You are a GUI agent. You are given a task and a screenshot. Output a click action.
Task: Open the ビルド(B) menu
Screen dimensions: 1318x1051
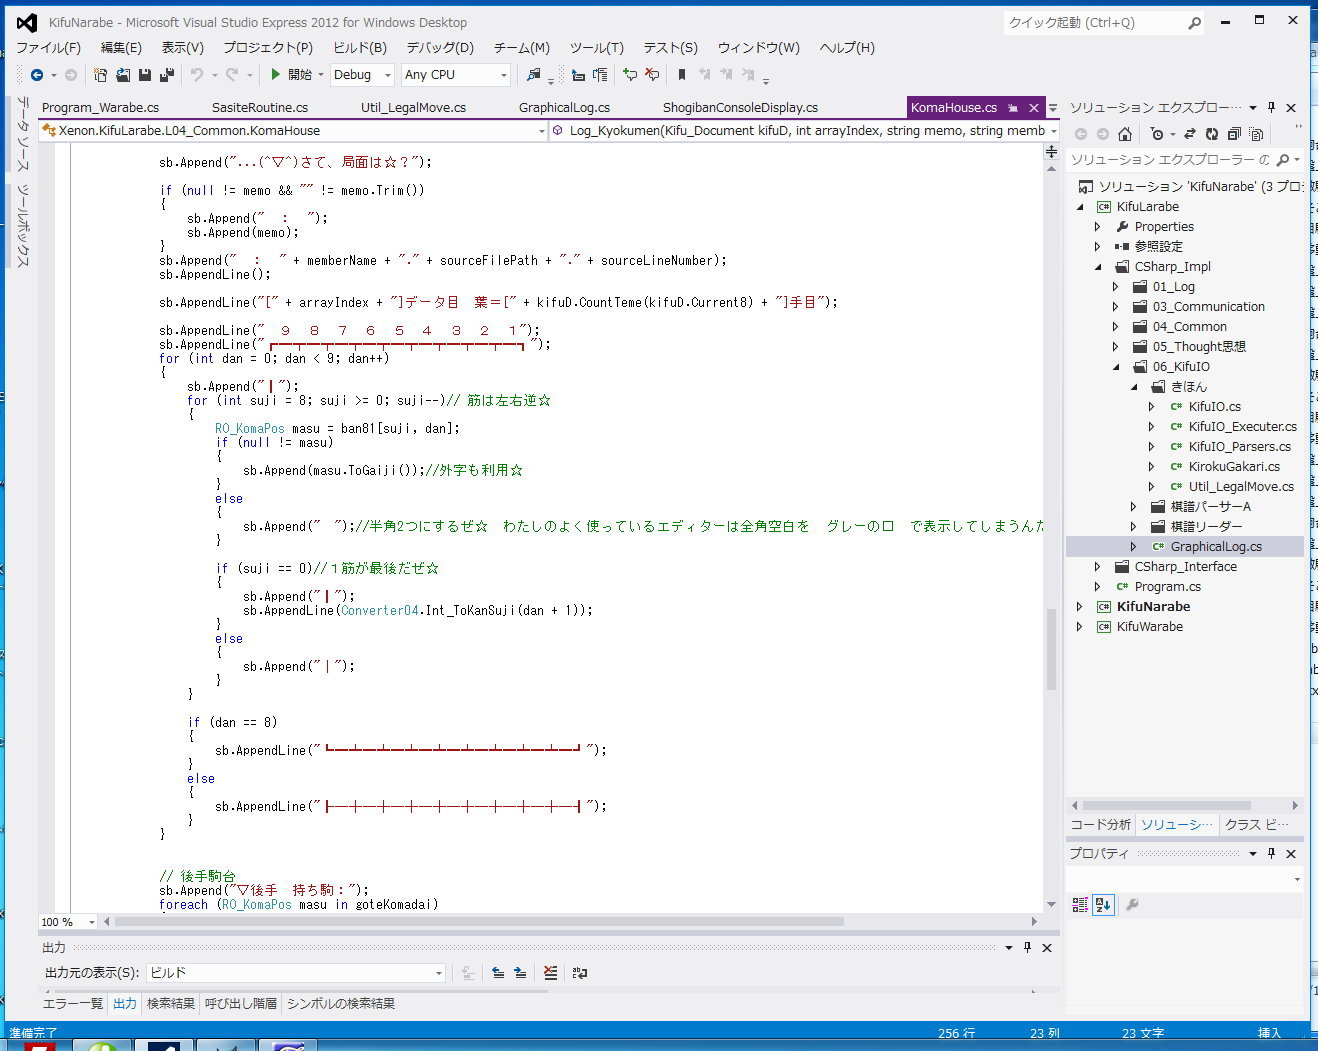pos(359,47)
